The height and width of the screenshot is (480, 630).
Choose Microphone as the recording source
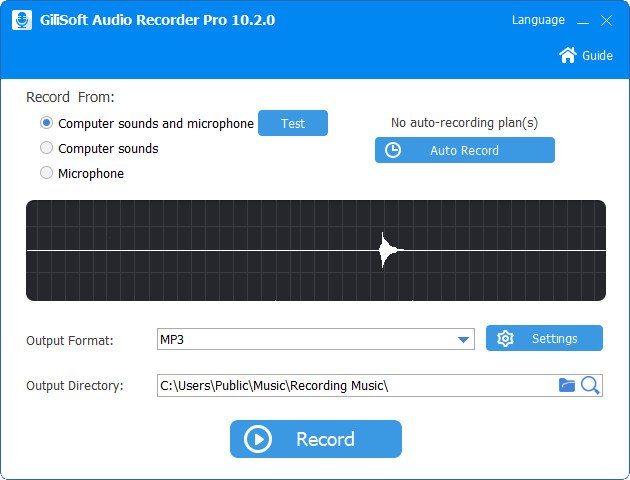[x=46, y=173]
